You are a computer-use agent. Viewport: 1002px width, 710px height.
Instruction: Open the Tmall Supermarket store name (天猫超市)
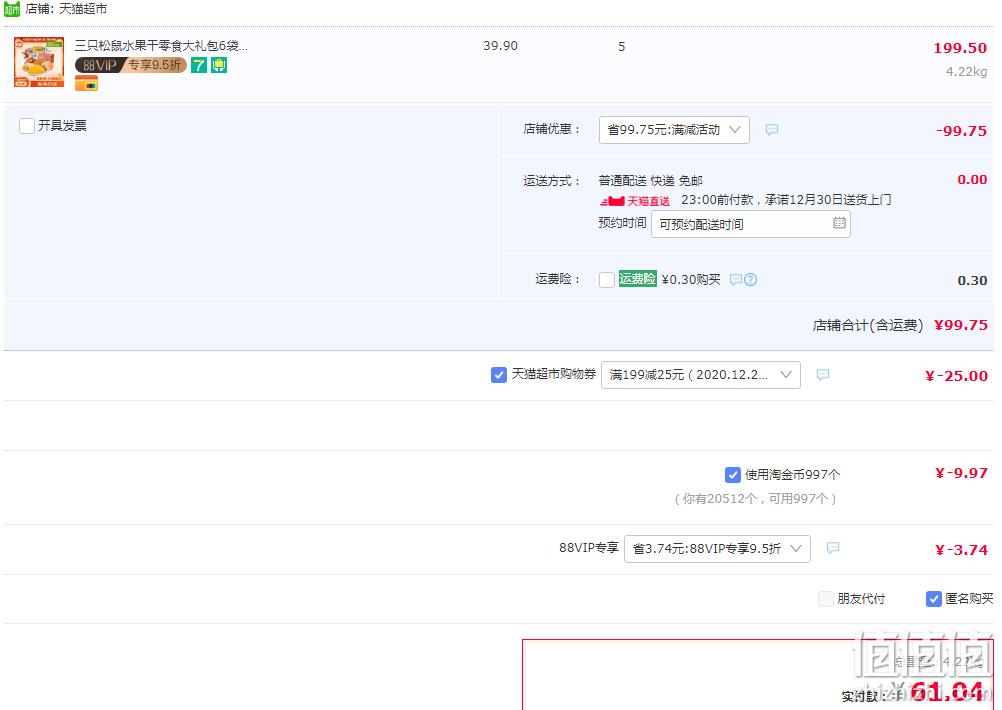coord(82,9)
